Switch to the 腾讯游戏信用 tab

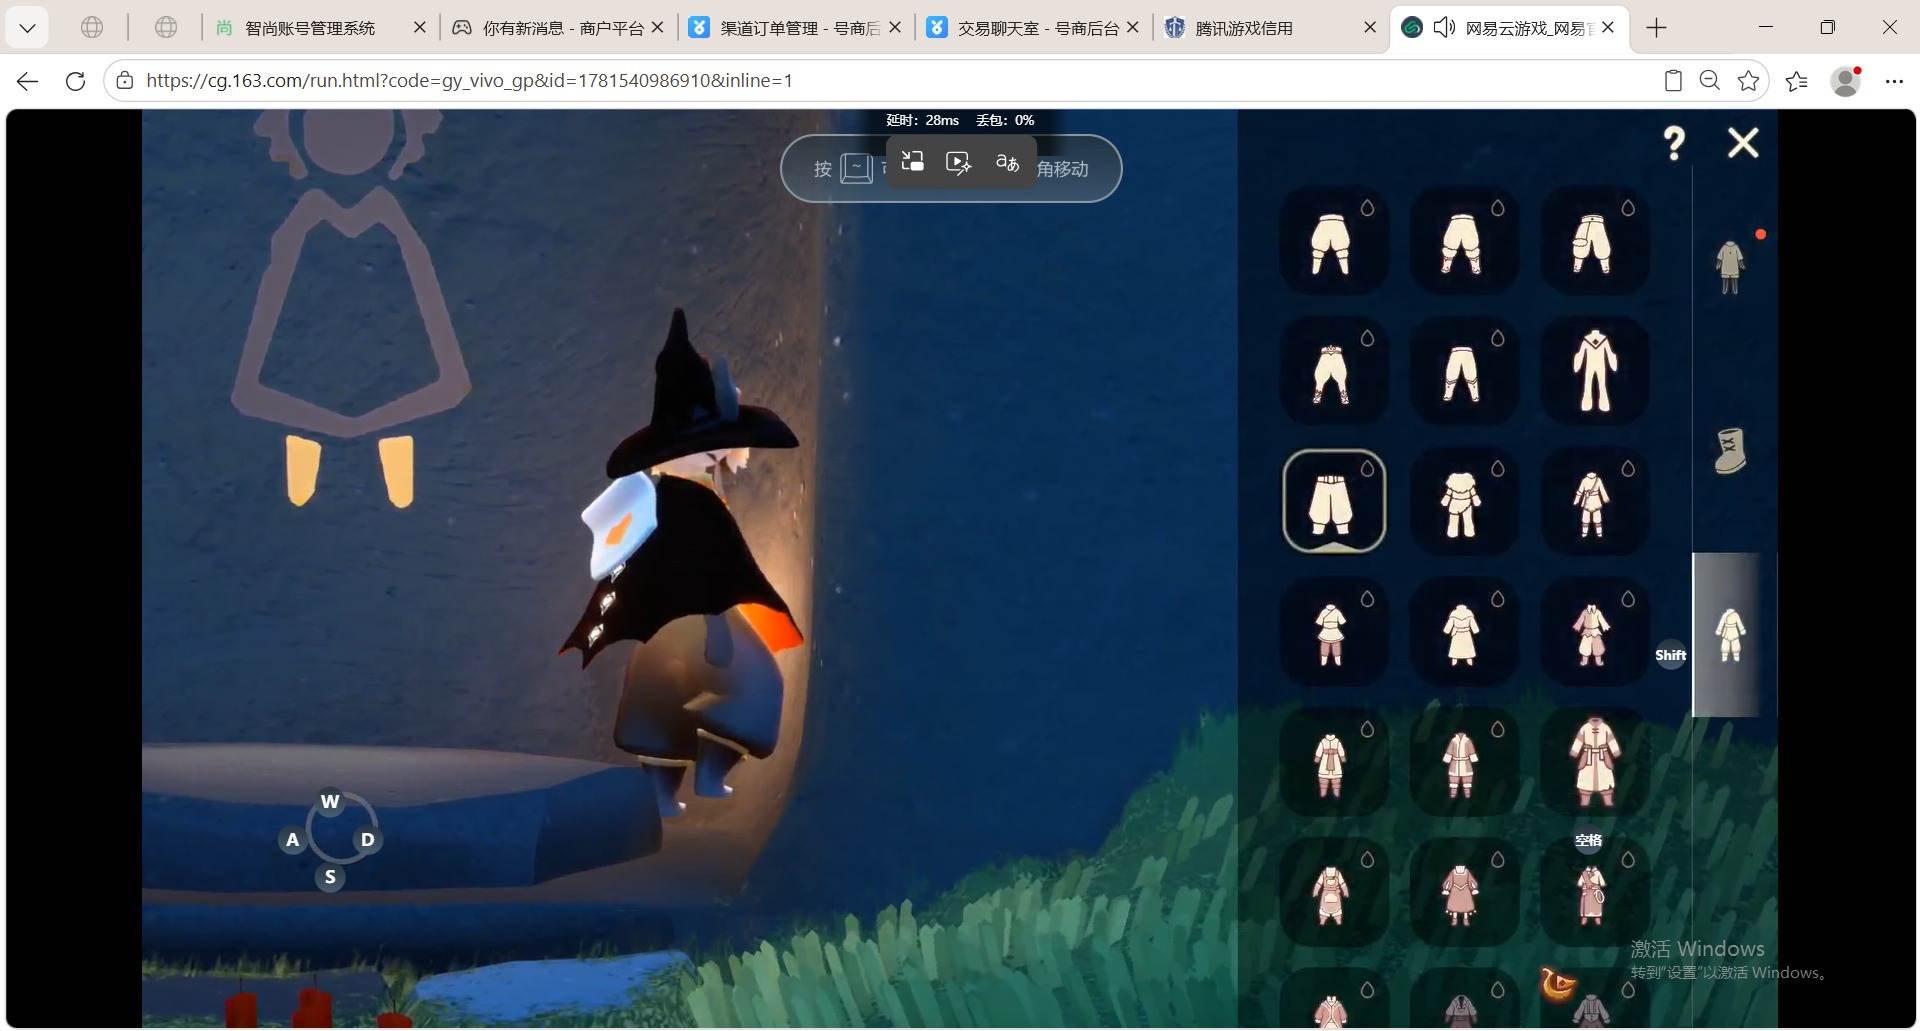(1268, 28)
